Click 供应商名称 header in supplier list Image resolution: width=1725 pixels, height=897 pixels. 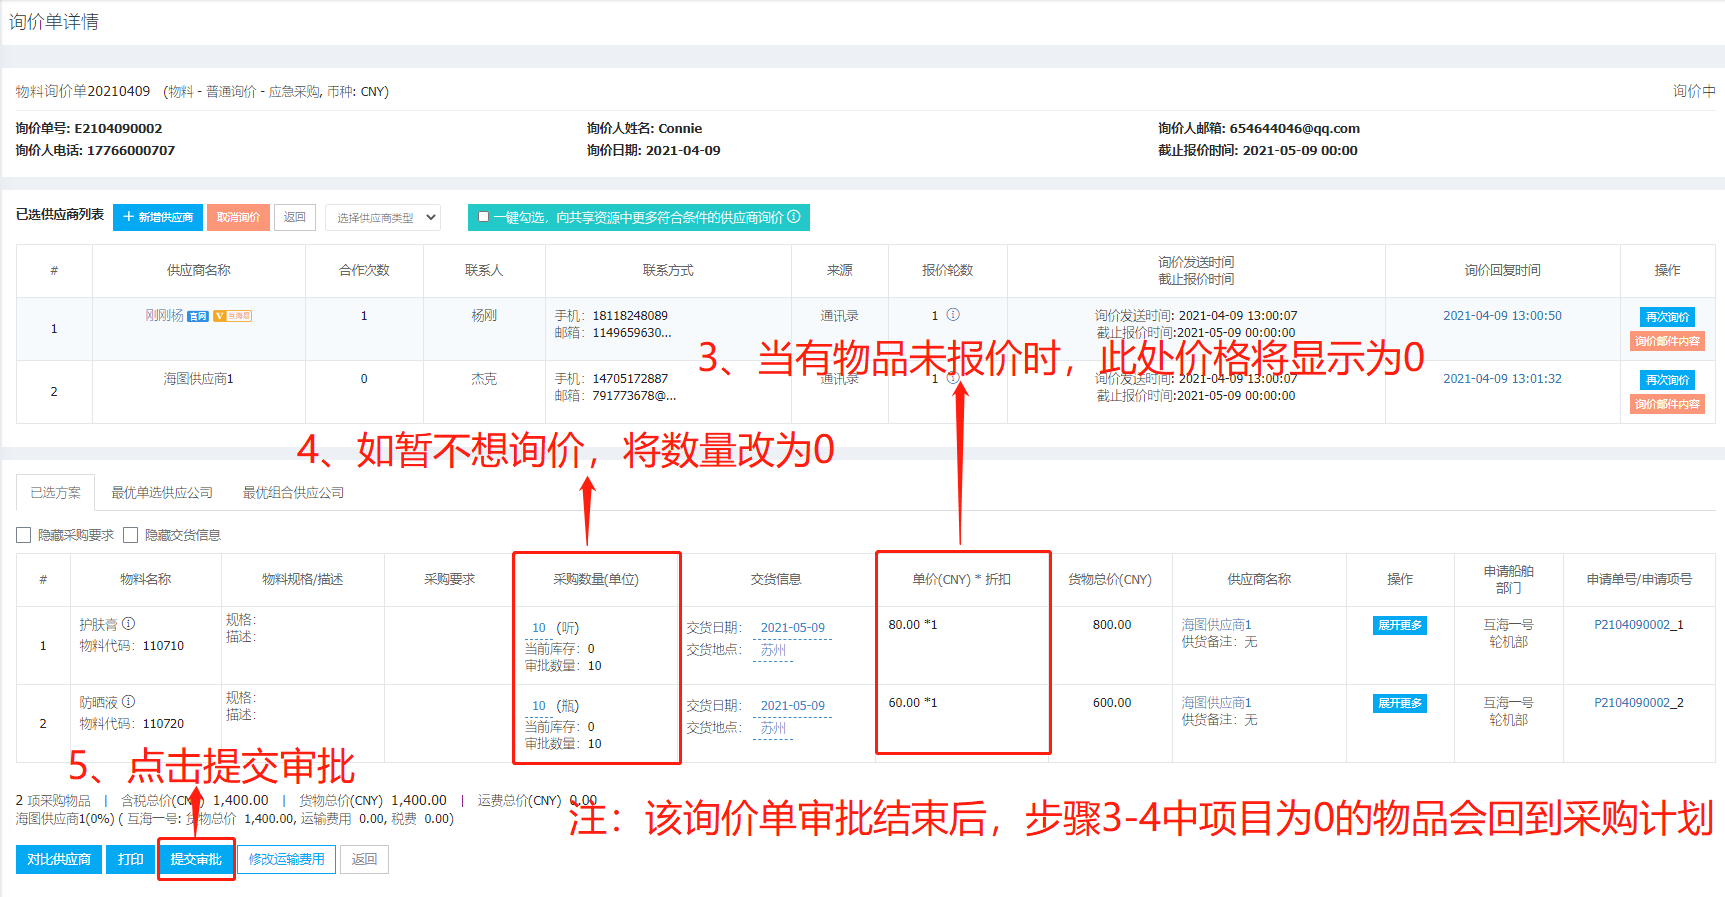(x=198, y=270)
